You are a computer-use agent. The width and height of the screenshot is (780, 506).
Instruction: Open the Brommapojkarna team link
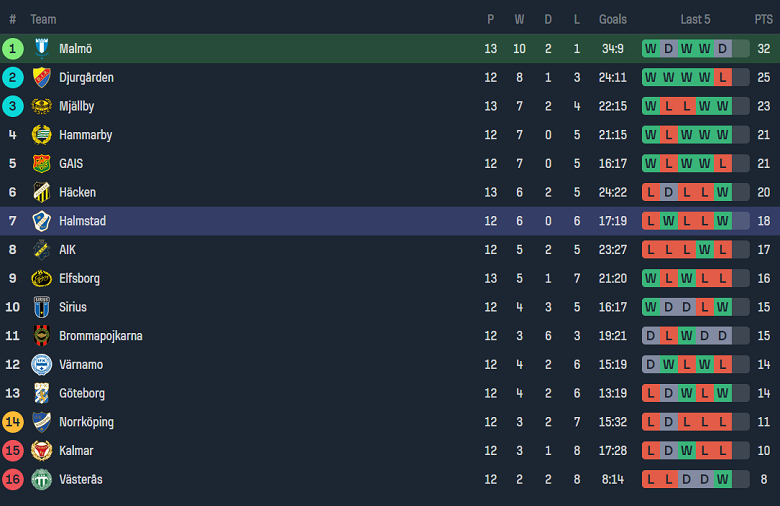[x=100, y=336]
